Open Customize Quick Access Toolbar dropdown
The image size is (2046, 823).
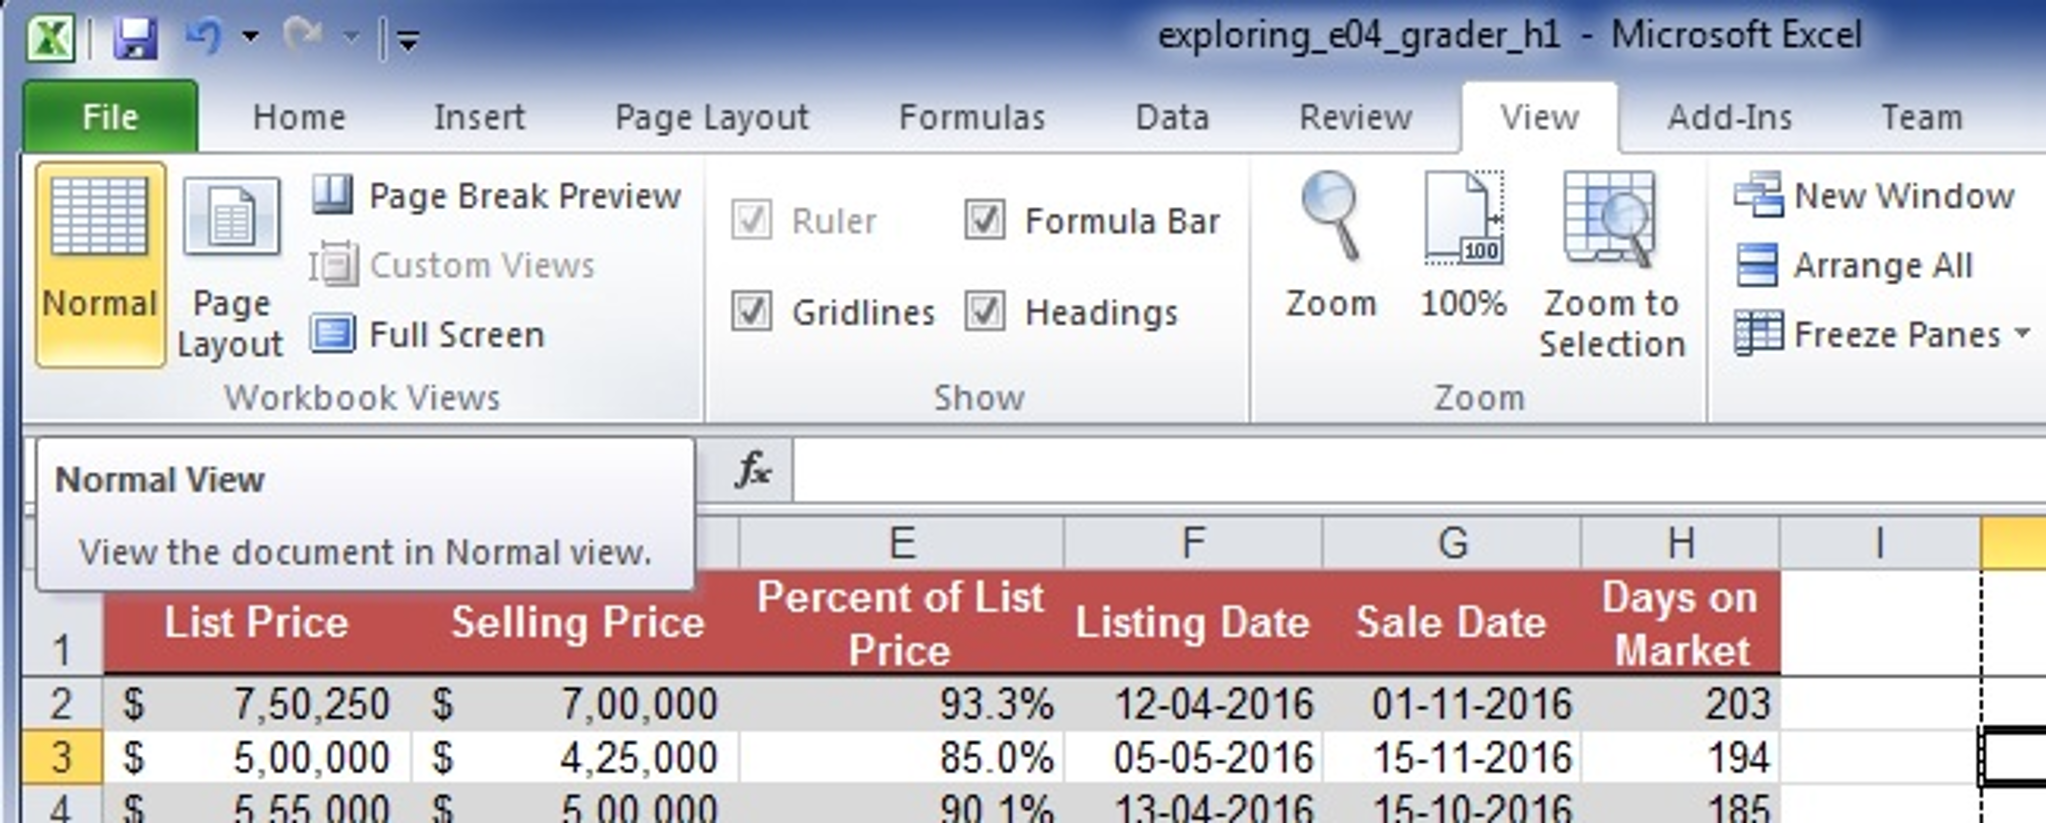coord(407,40)
